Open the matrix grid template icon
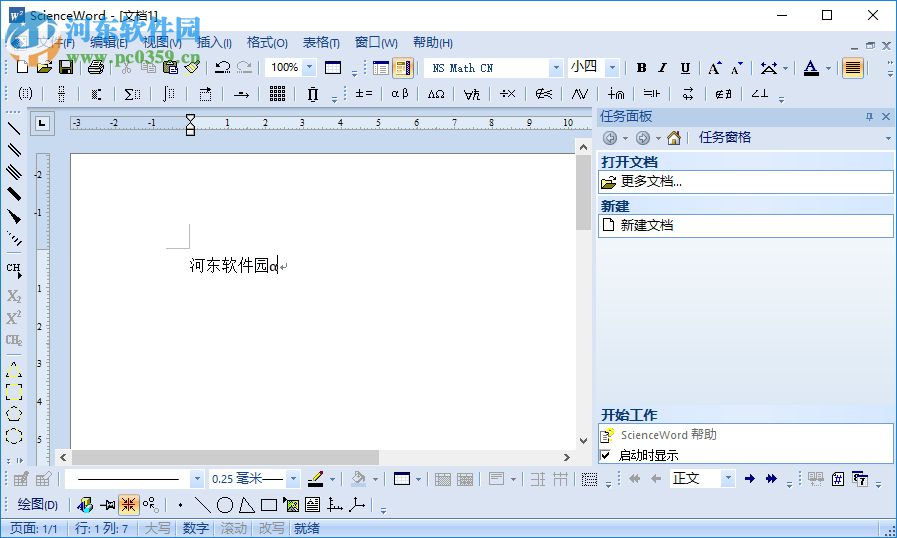 click(277, 94)
